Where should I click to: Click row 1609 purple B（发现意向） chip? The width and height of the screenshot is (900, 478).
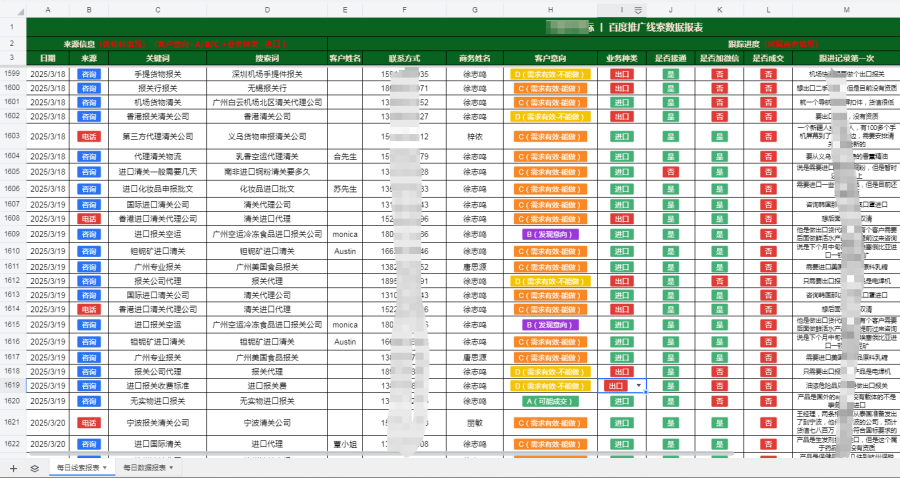[x=551, y=233]
